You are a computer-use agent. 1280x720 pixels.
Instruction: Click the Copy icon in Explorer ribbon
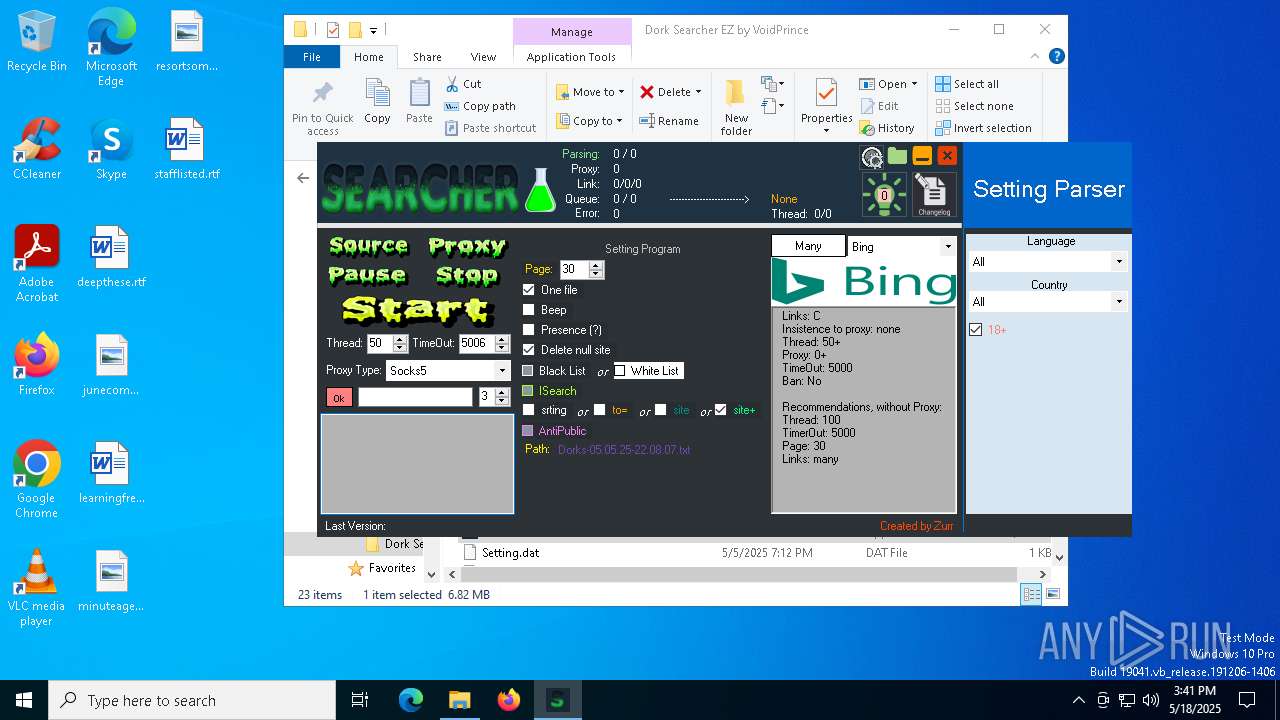point(377,101)
